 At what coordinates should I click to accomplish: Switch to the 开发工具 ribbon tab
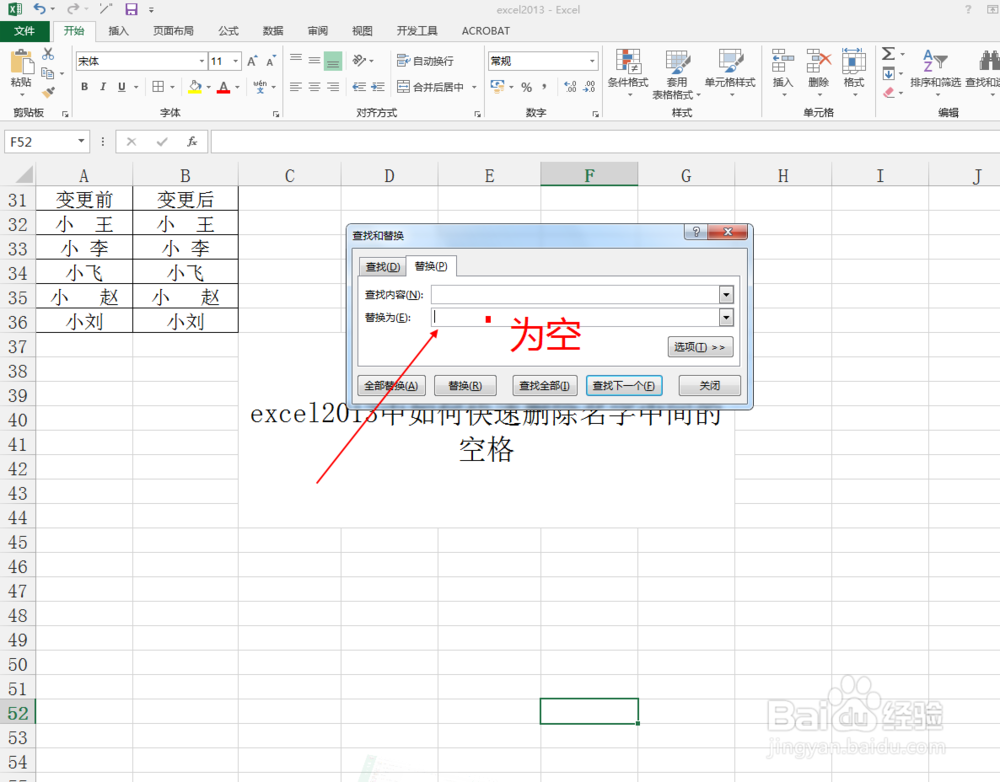[416, 31]
